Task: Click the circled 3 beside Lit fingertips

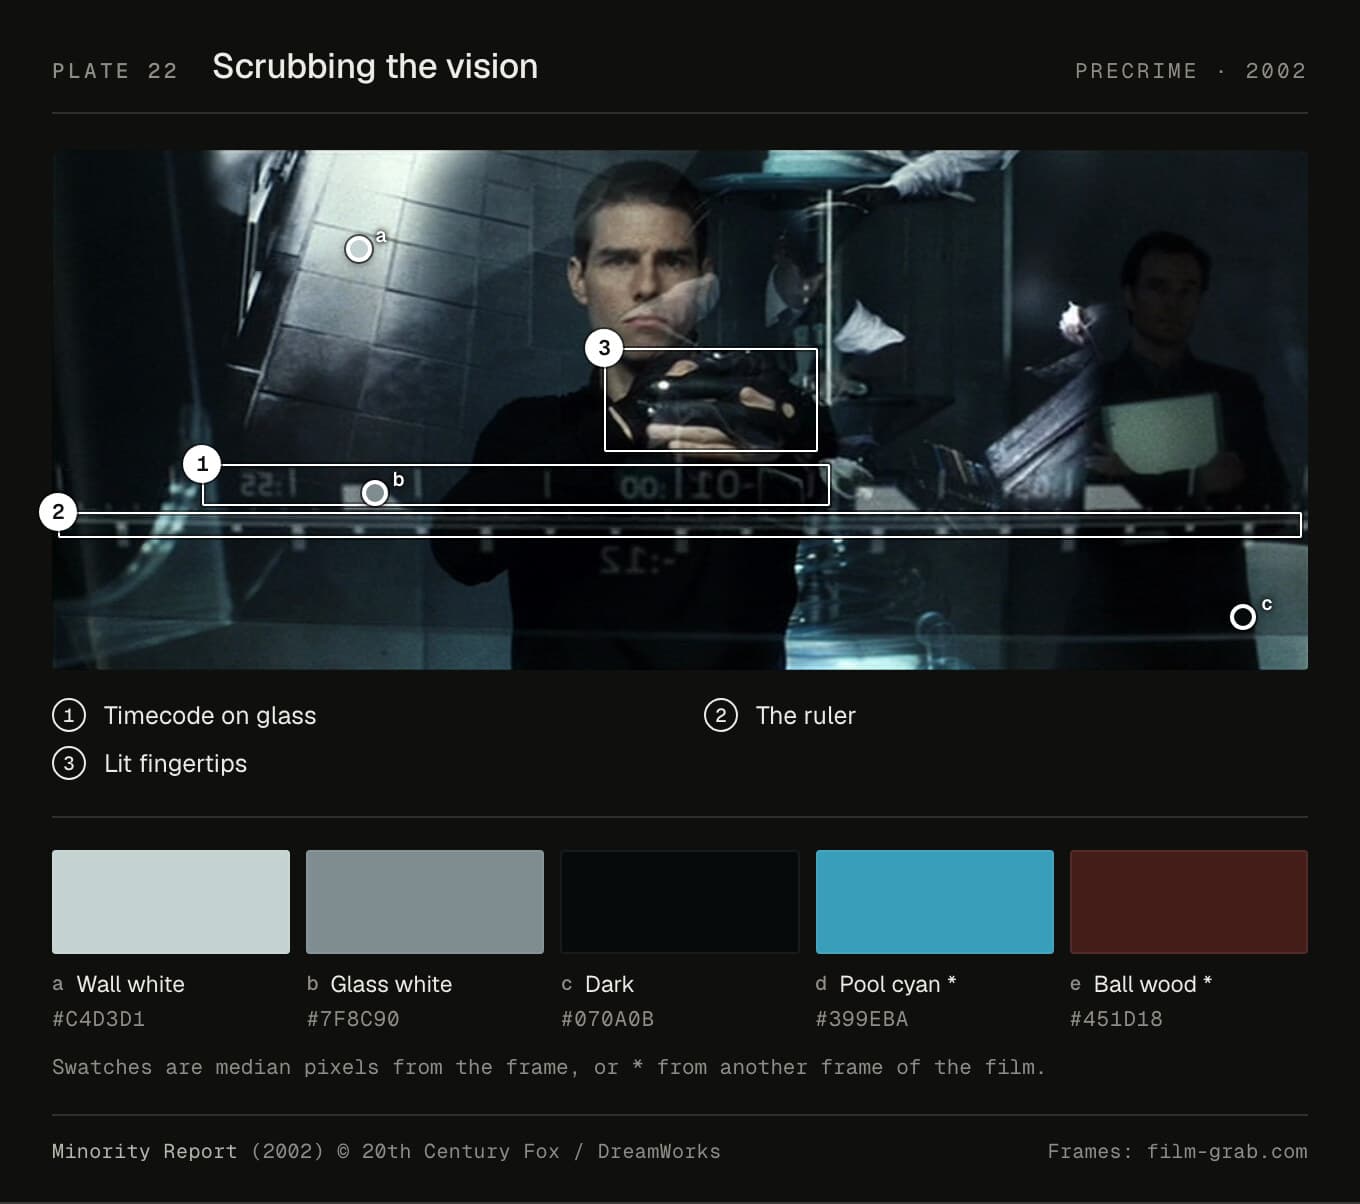Action: [x=69, y=764]
